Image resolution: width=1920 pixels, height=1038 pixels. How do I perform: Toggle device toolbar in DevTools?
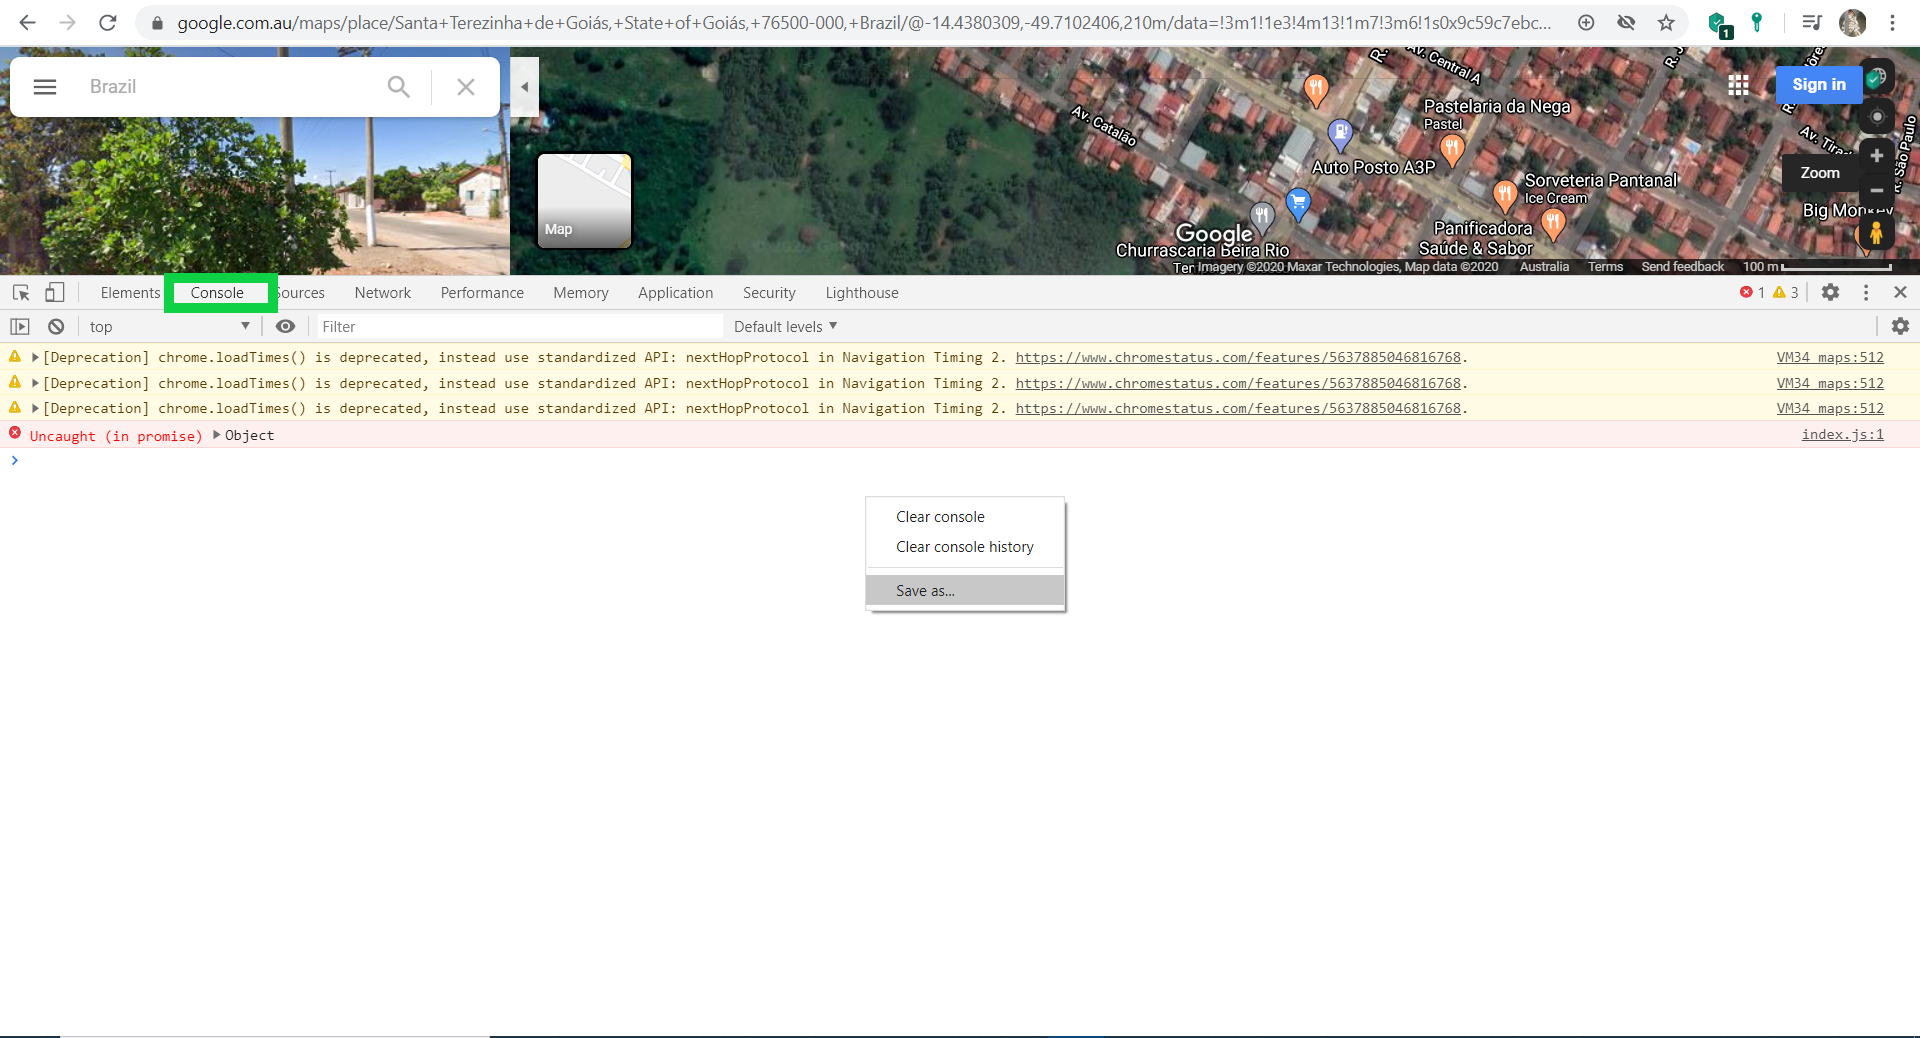tap(55, 293)
